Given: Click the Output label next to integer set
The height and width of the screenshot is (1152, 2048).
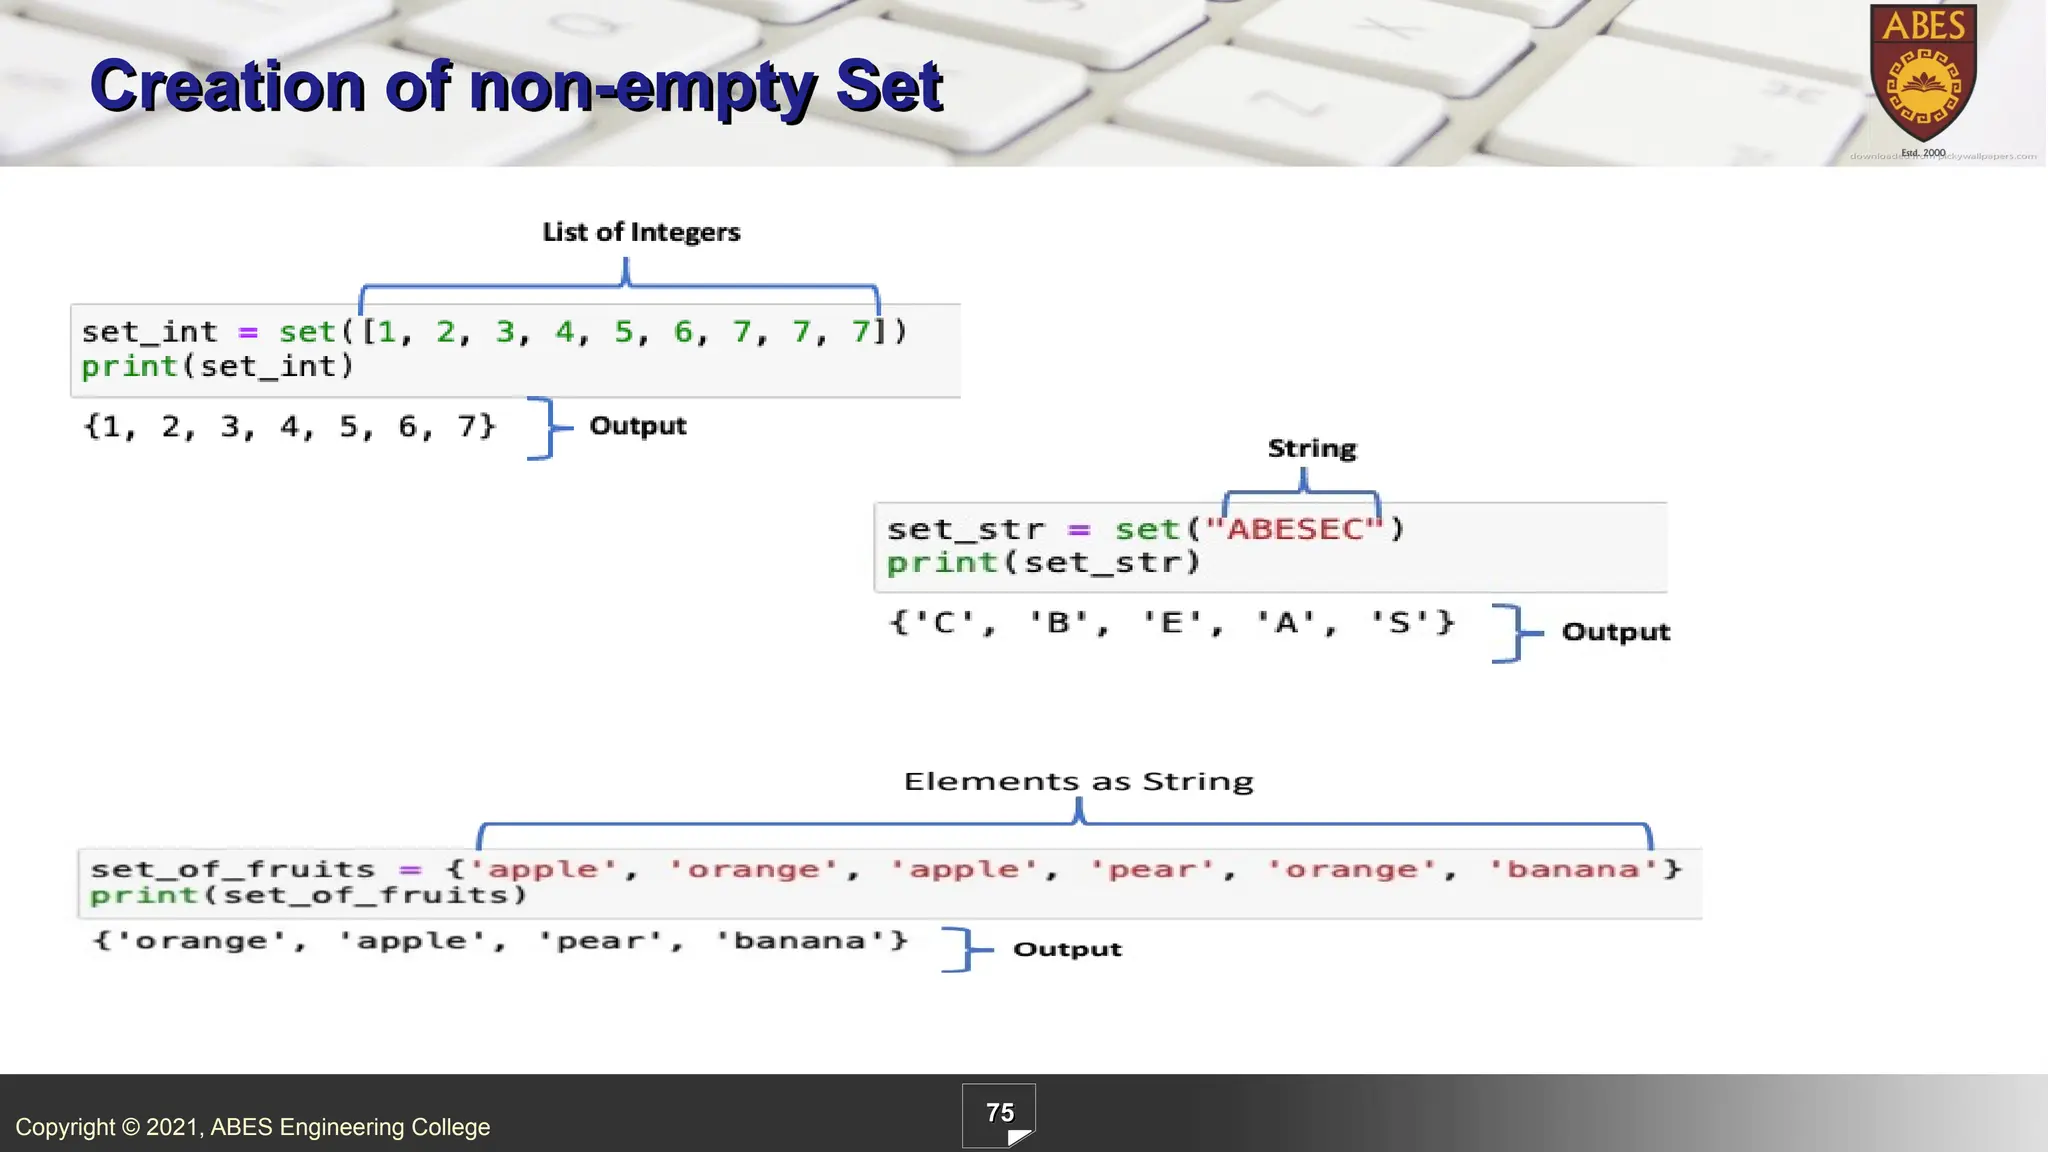Looking at the screenshot, I should coord(638,426).
